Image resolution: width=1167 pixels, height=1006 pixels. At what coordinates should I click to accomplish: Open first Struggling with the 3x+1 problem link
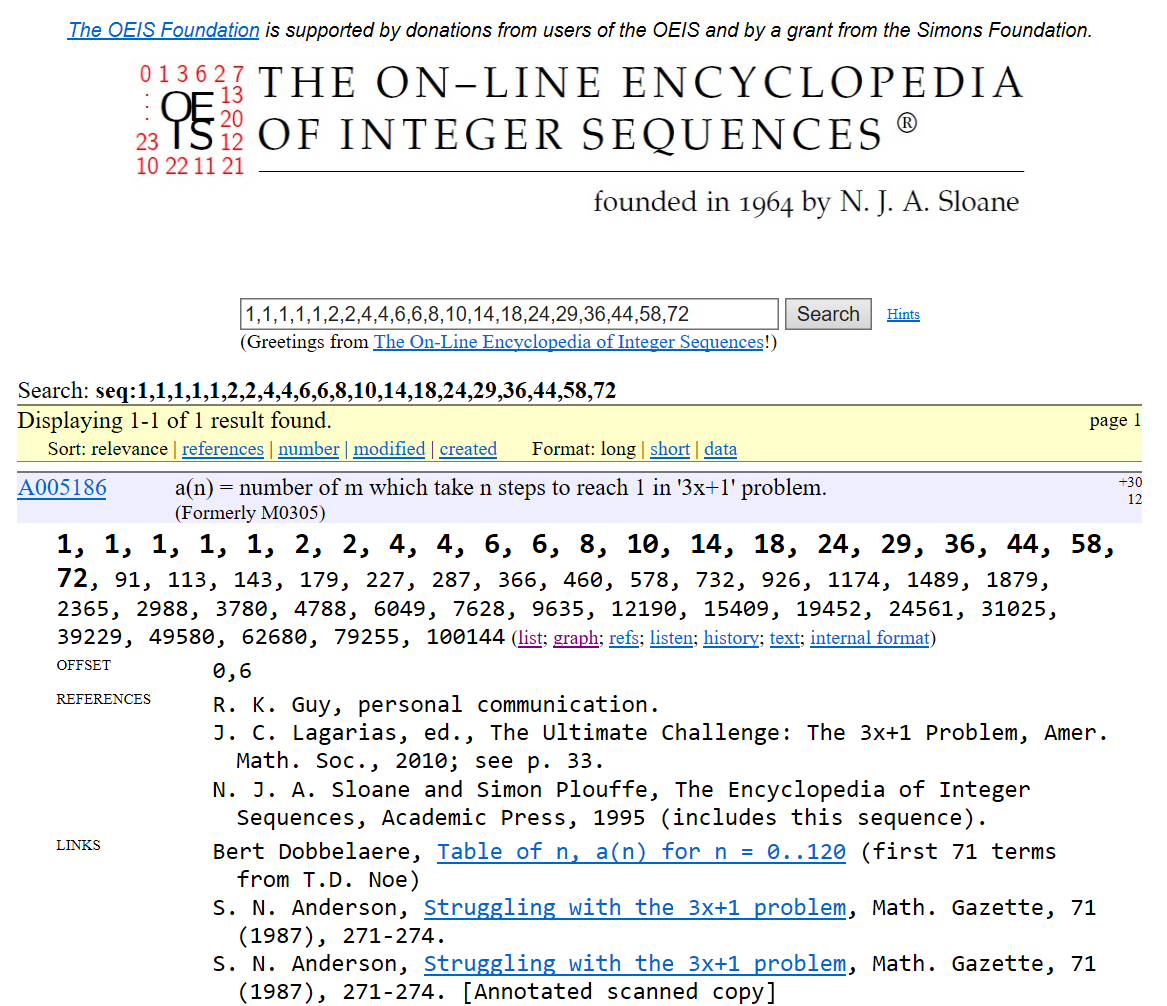[635, 907]
